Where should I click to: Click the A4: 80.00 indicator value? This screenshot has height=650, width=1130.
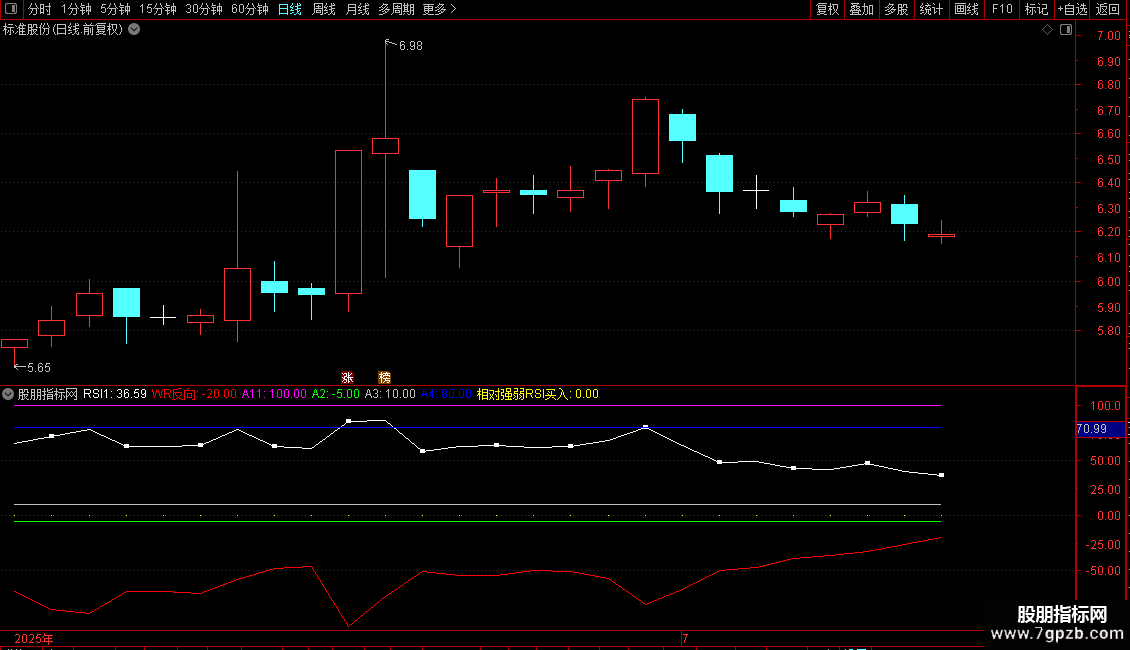pos(446,394)
